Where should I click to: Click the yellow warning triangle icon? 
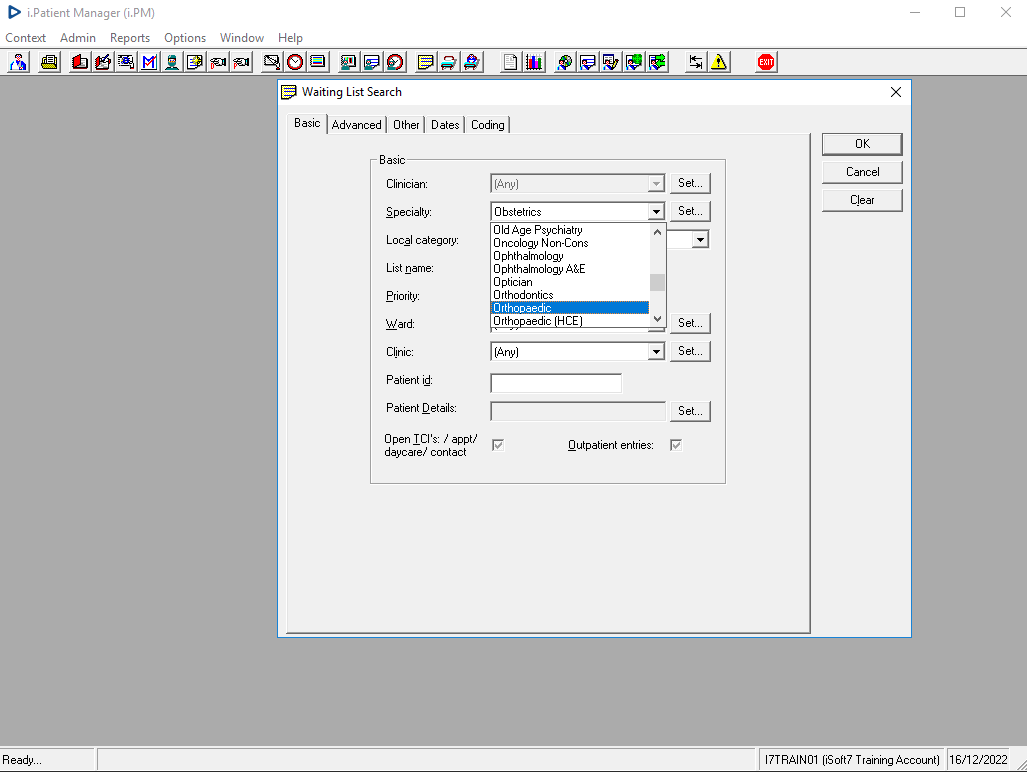[719, 62]
